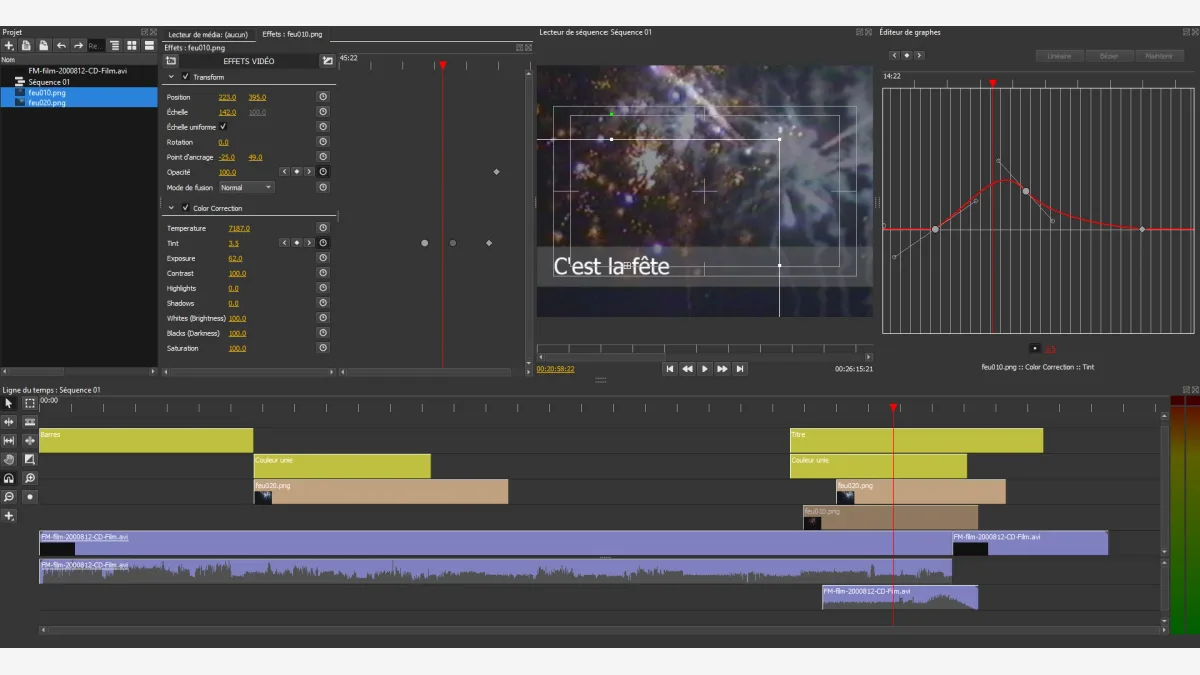Pick the hand tool in timeline
Viewport: 1200px width, 675px height.
[x=9, y=459]
